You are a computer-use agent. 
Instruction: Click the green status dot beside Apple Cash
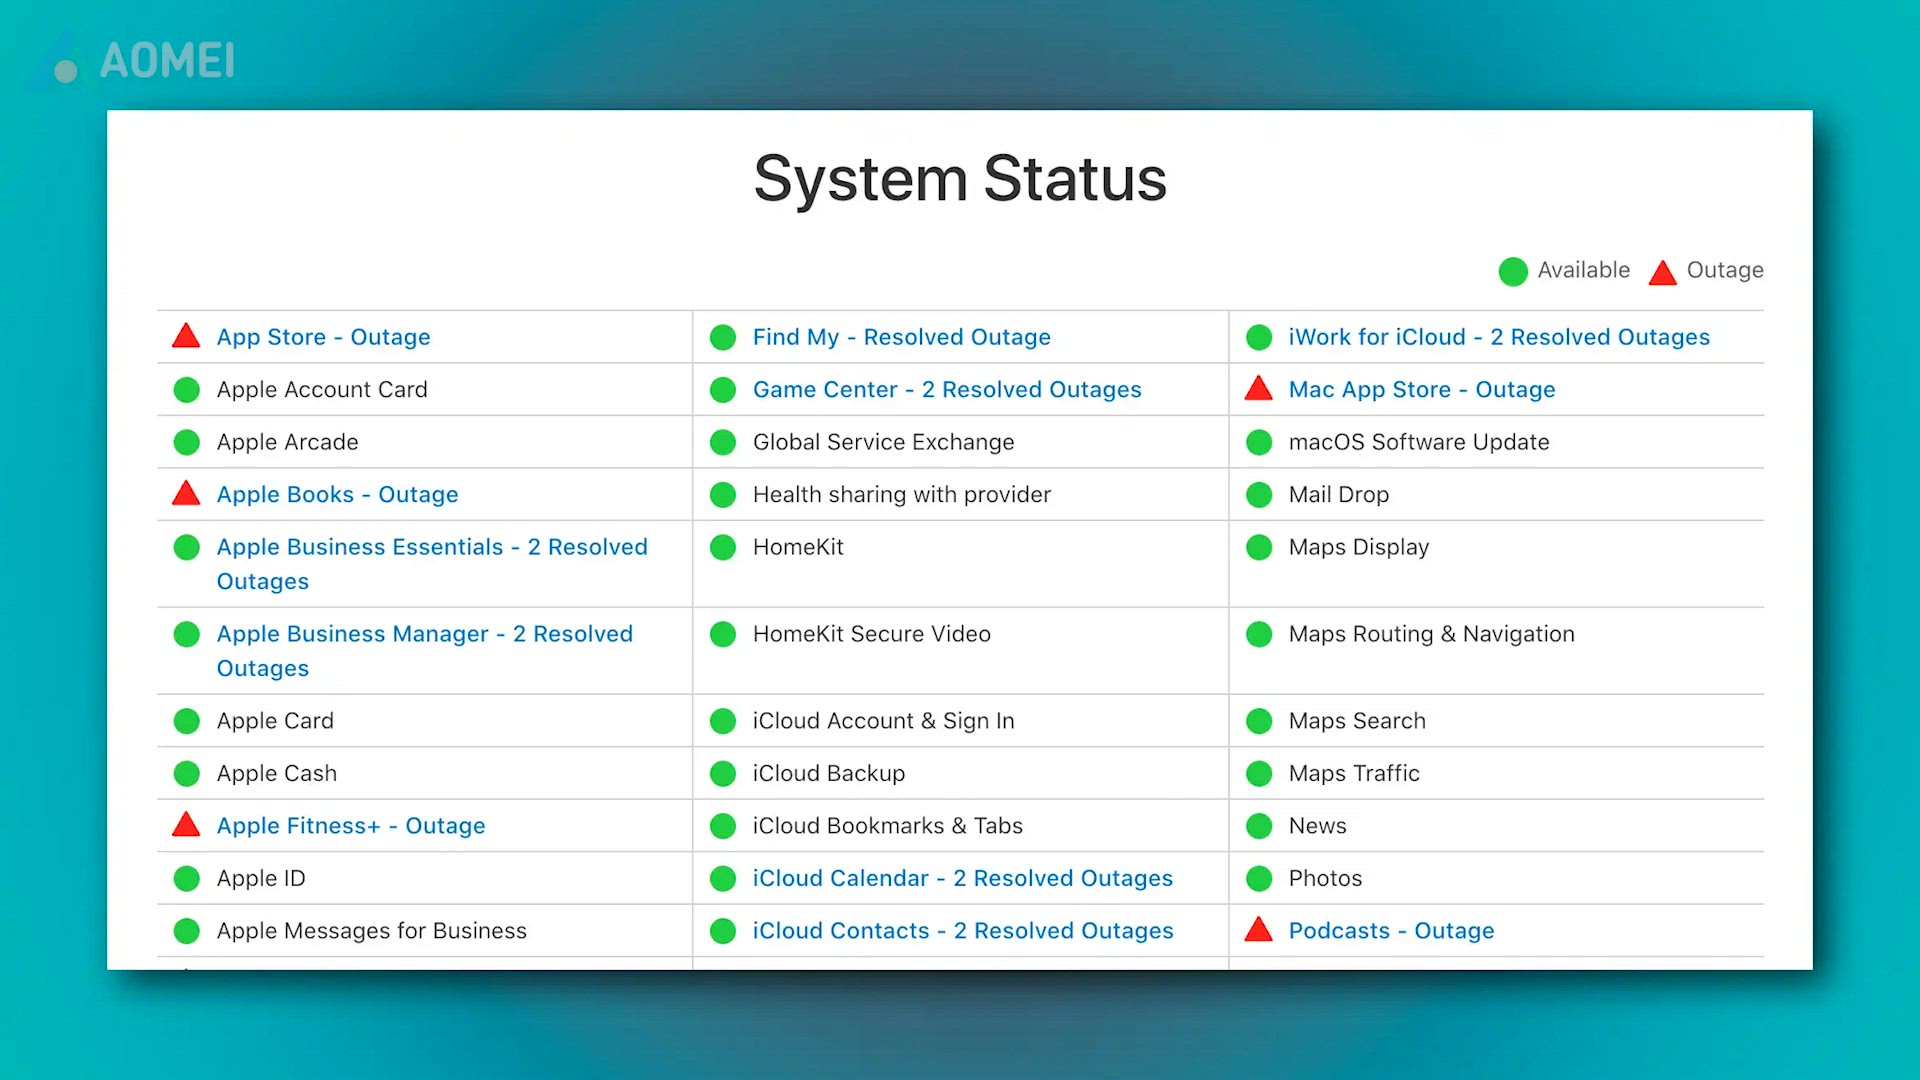187,773
